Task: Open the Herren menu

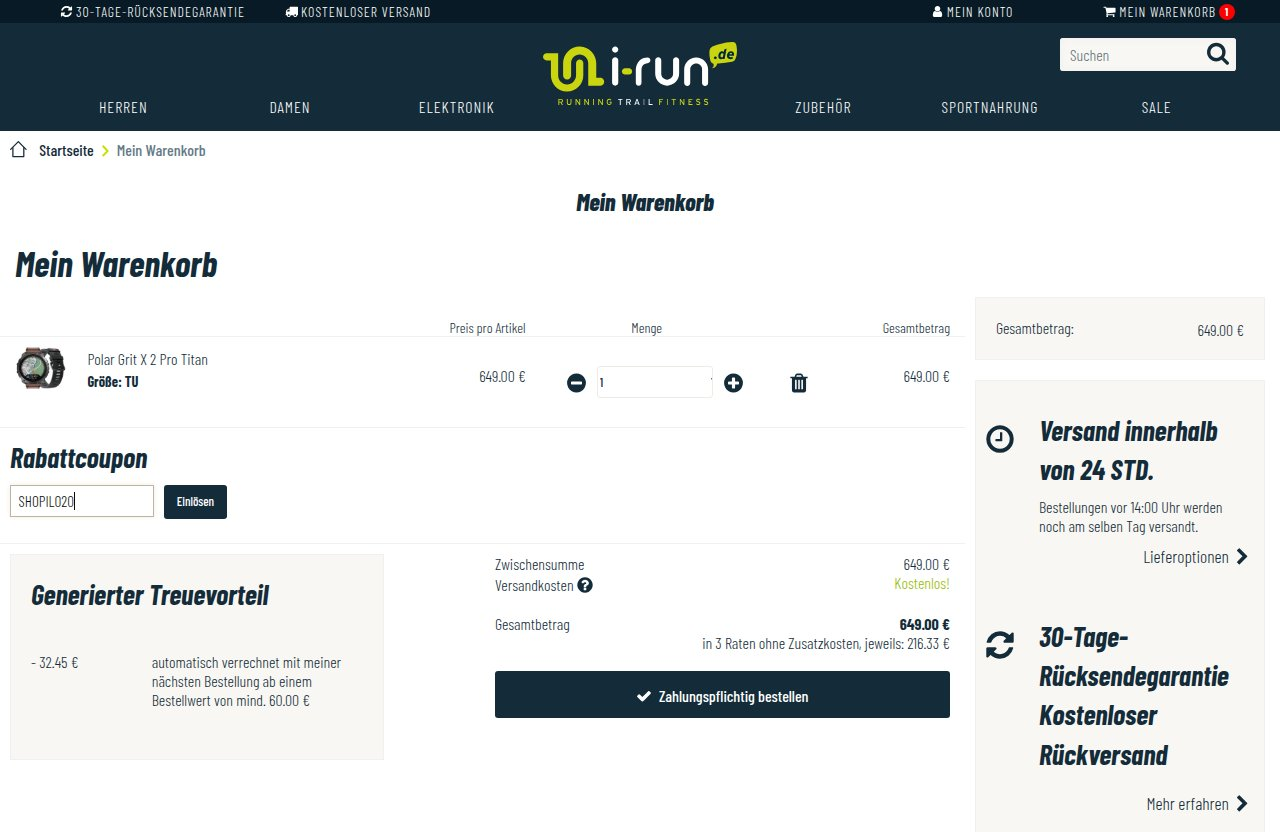Action: coord(123,108)
